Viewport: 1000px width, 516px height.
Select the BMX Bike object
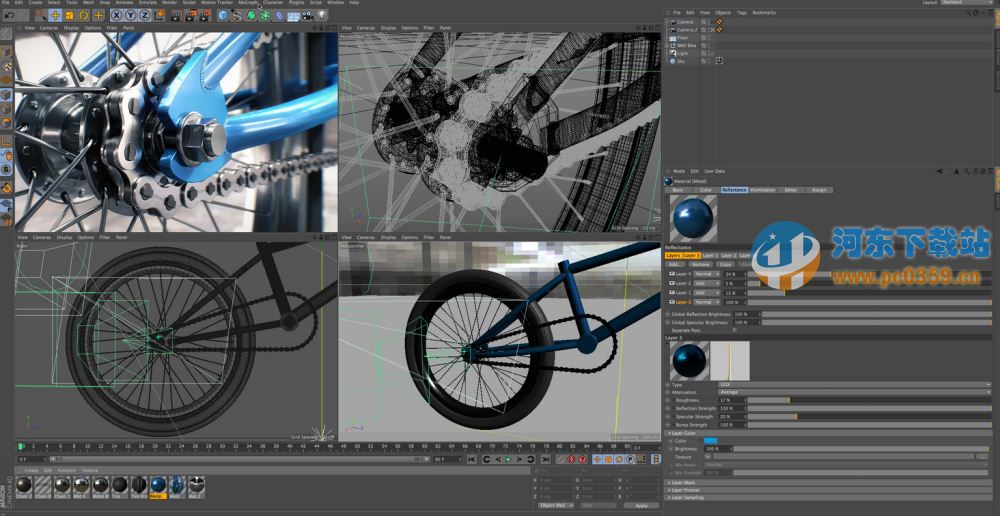tap(686, 46)
